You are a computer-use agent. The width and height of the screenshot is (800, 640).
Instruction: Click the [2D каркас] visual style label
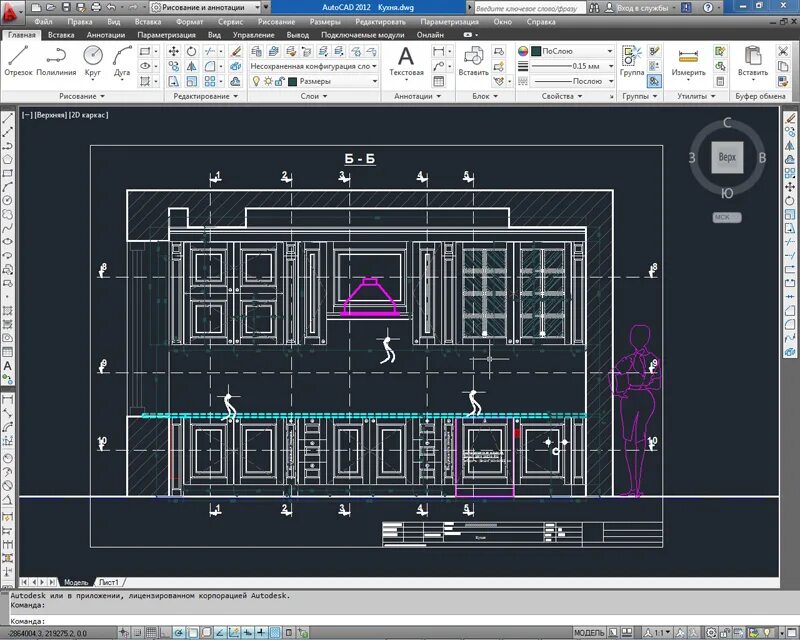point(89,115)
